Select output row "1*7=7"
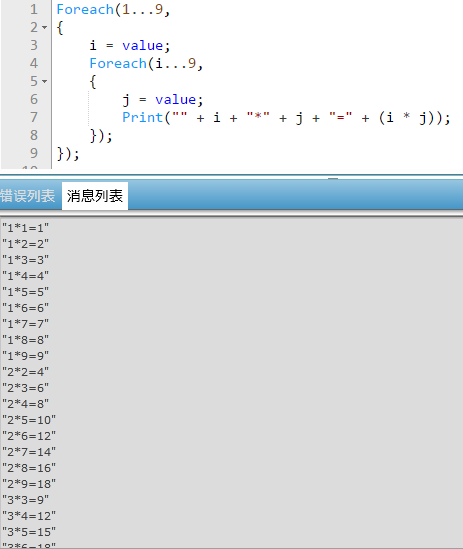This screenshot has width=463, height=549. 26,324
